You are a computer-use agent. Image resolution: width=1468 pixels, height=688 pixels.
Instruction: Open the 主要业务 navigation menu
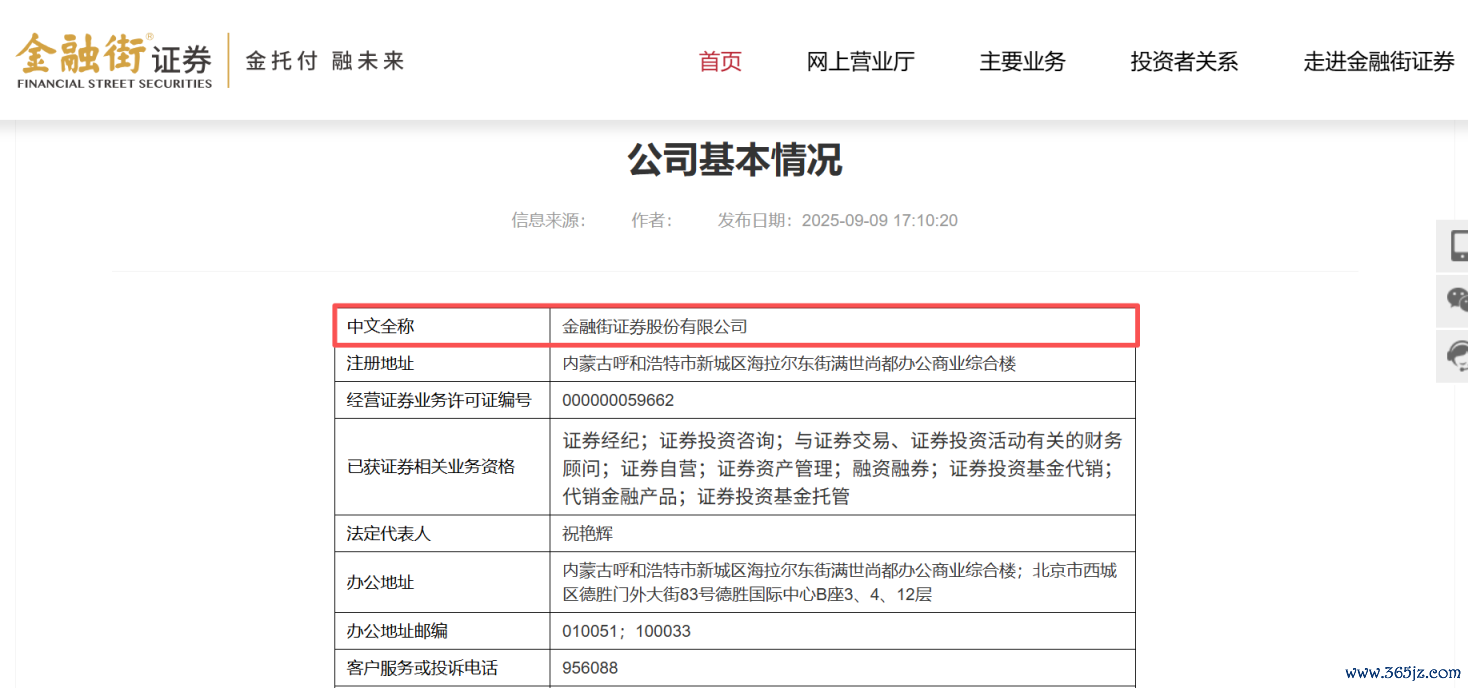1022,62
